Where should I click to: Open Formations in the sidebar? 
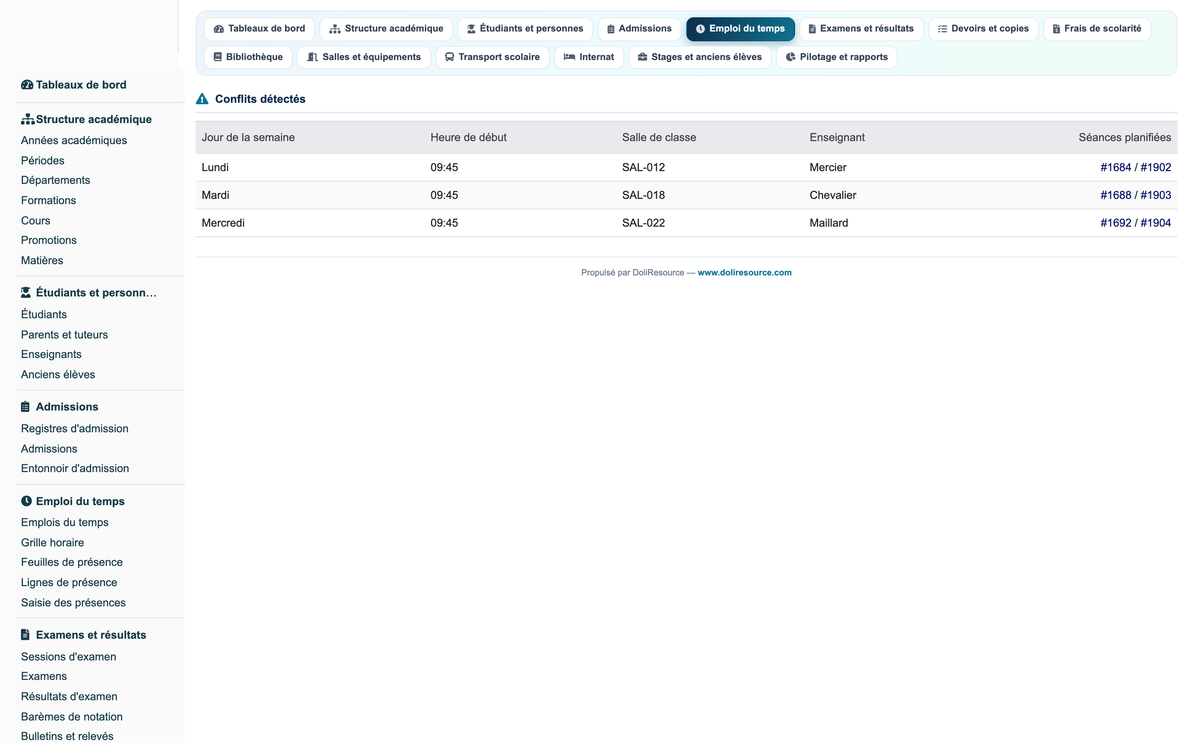pos(49,200)
